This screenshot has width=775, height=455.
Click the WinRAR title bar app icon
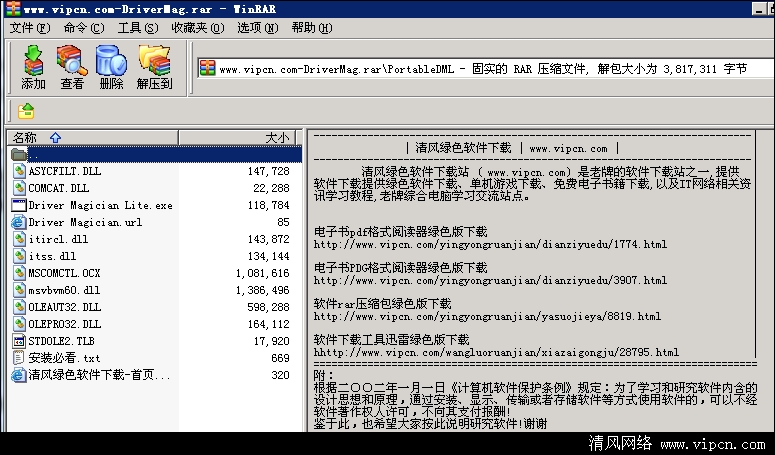coord(13,8)
